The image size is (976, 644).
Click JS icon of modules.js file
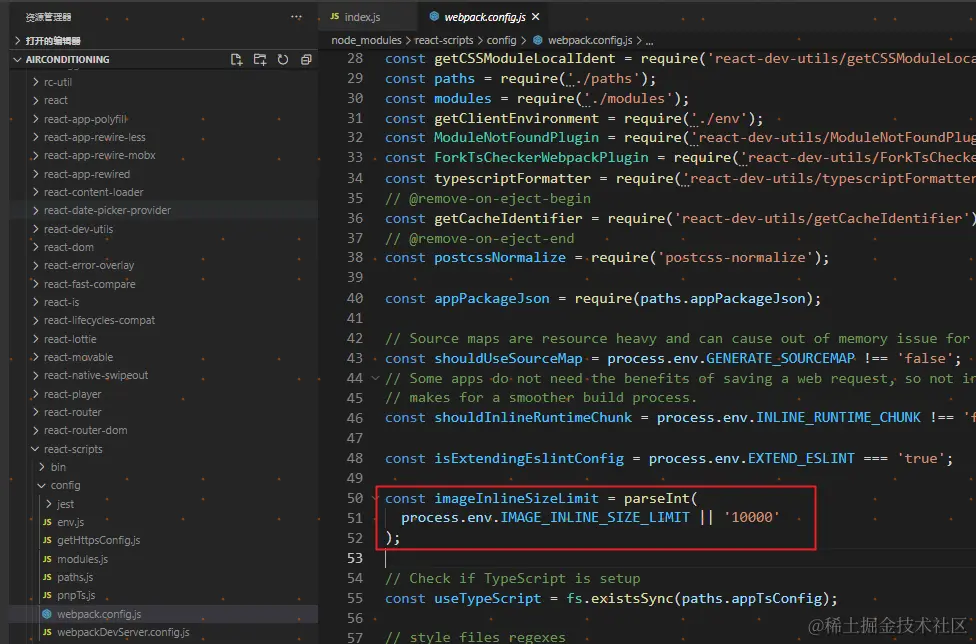pos(47,559)
